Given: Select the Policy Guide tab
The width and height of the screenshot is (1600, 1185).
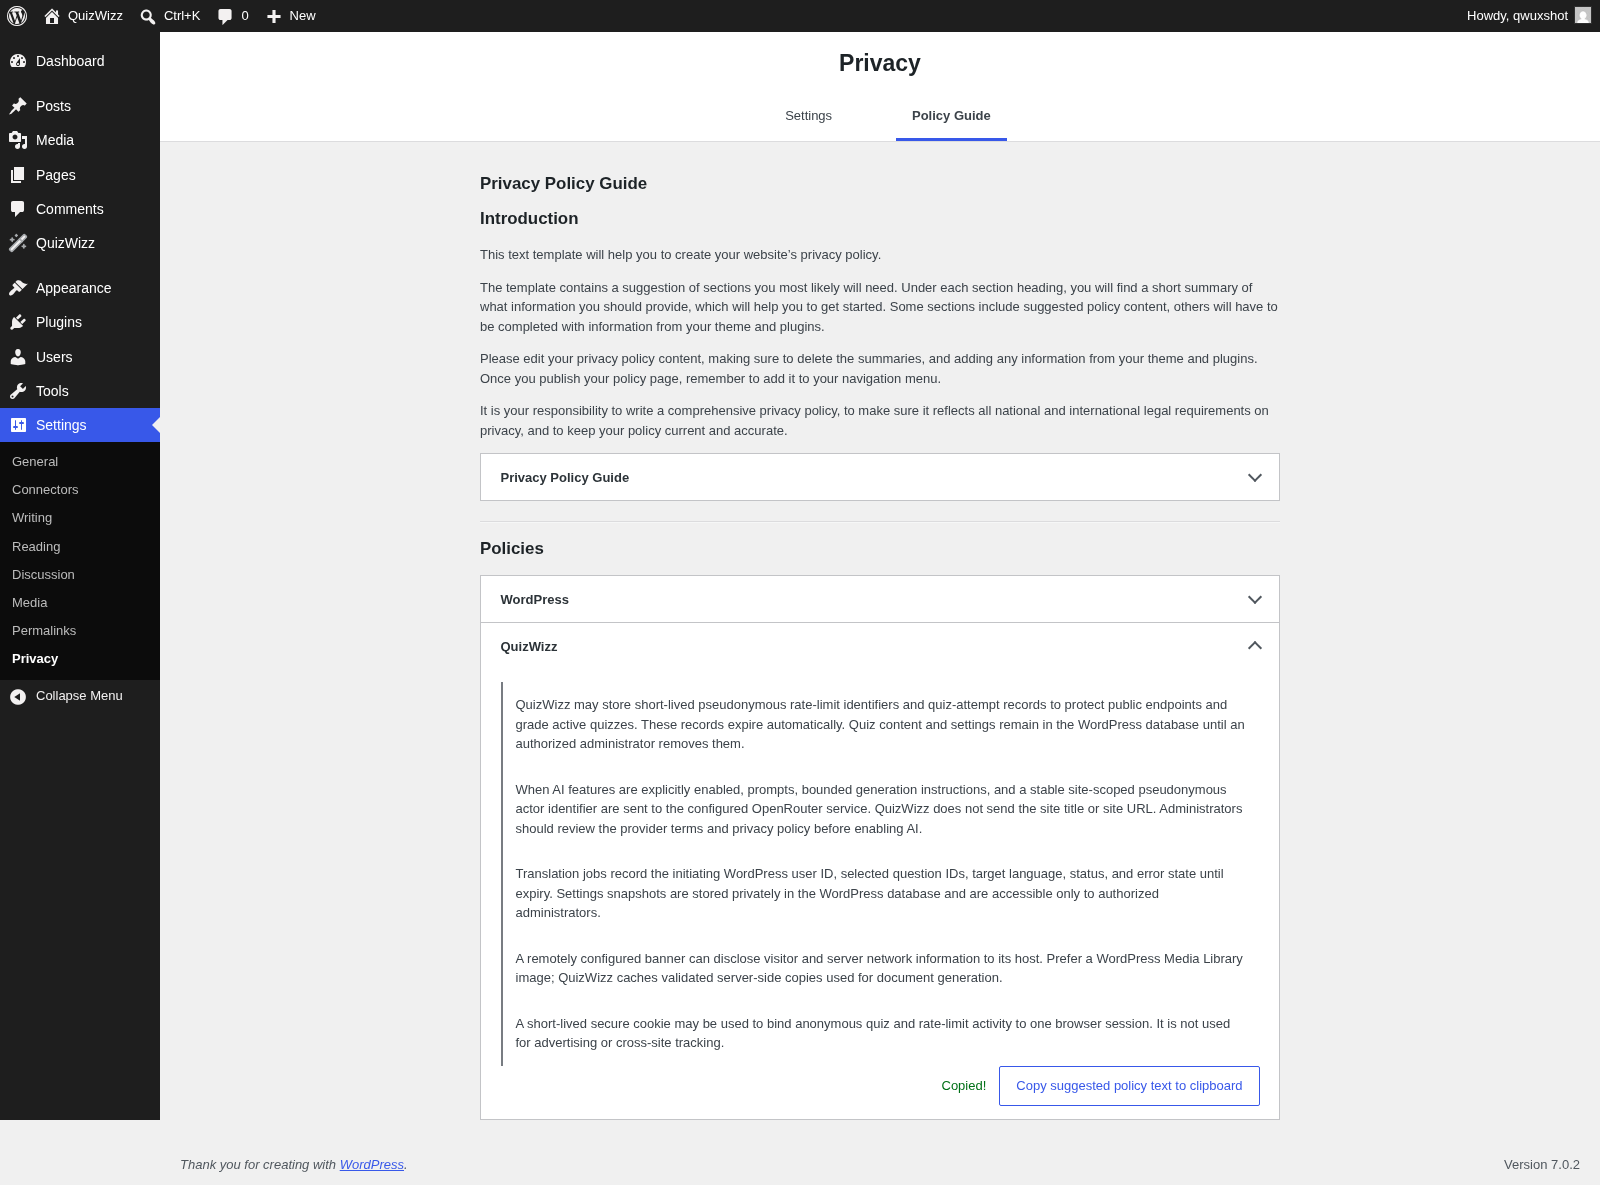Looking at the screenshot, I should (x=951, y=116).
